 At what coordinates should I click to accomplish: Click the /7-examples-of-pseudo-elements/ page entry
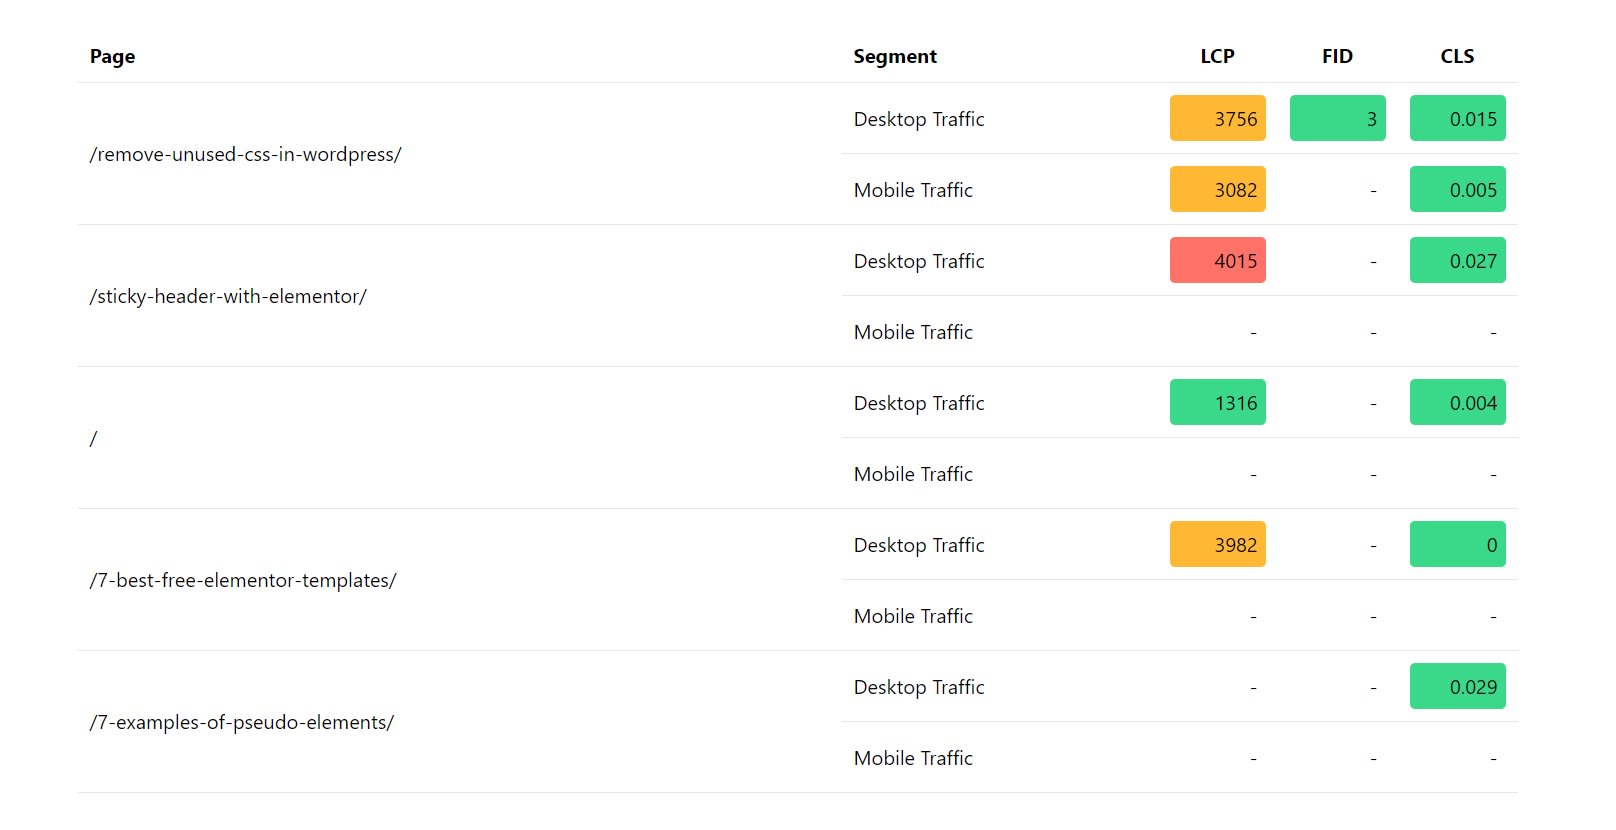pos(242,722)
